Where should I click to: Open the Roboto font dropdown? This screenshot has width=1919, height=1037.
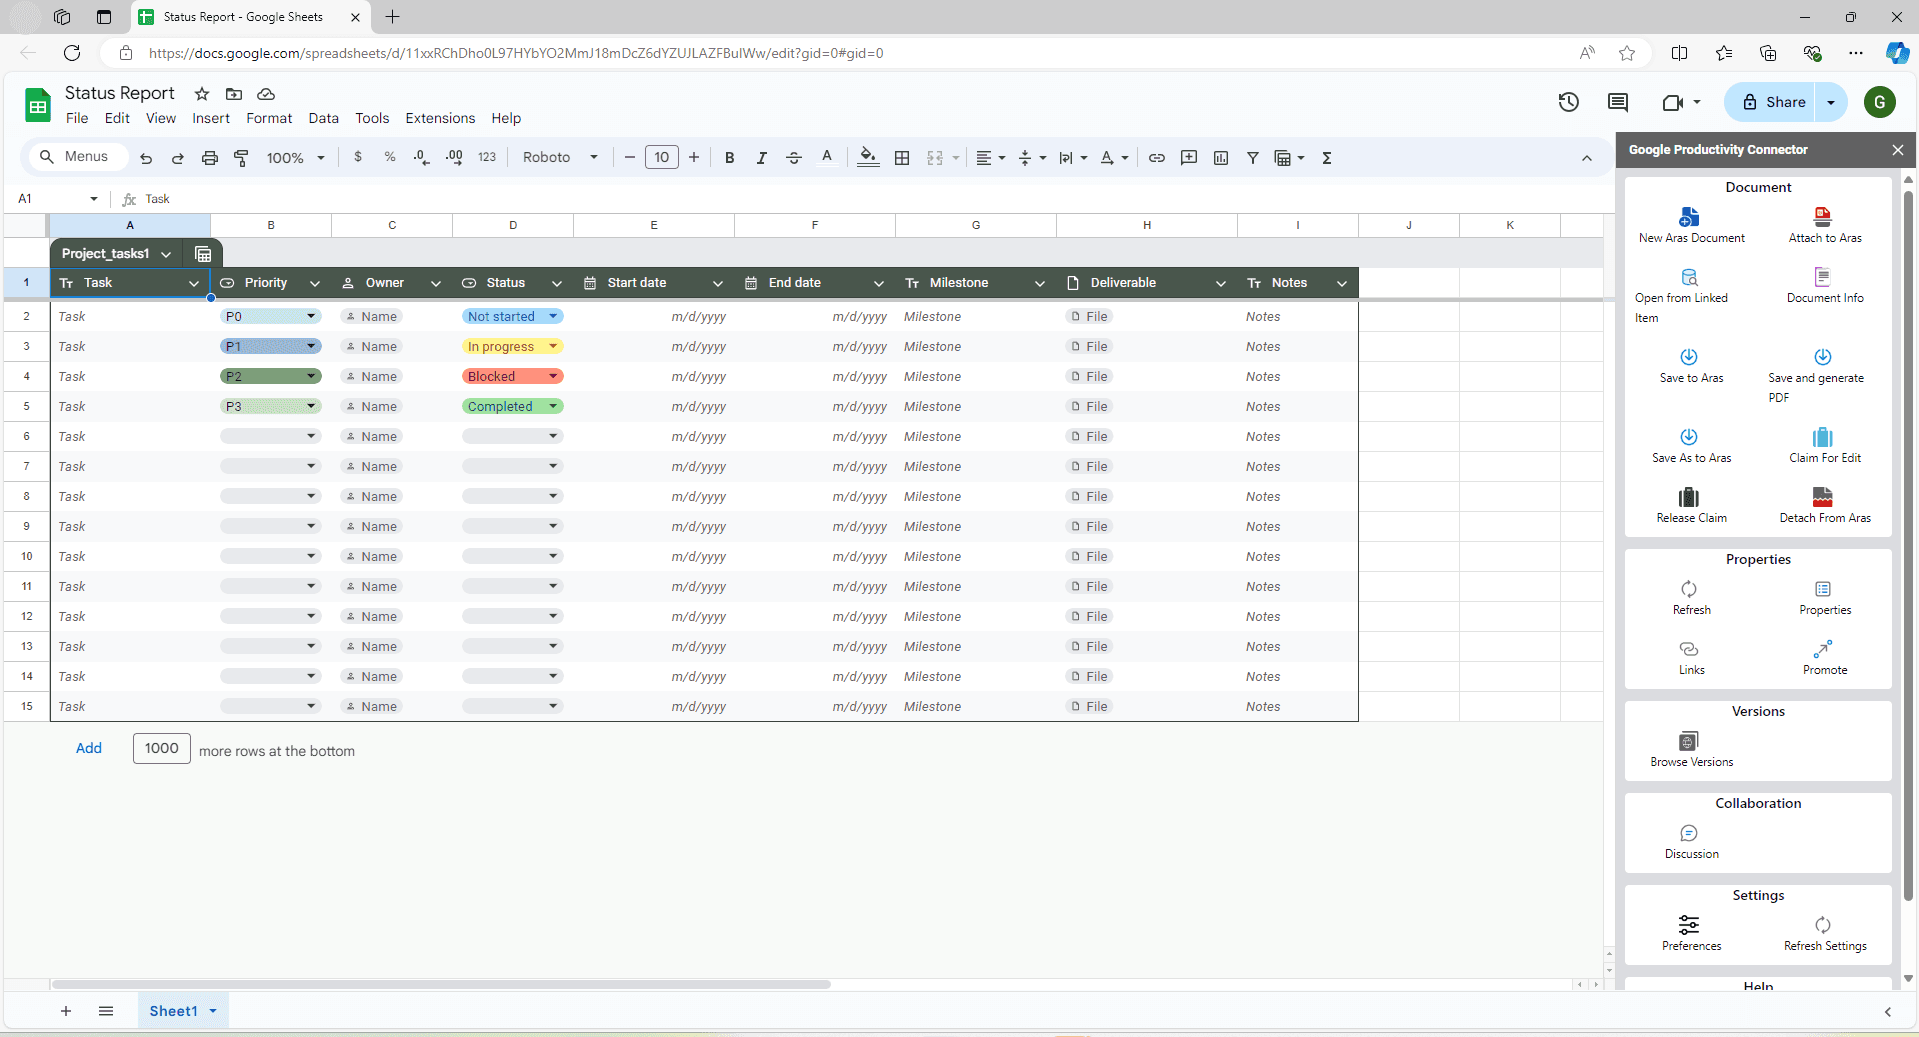(x=560, y=158)
